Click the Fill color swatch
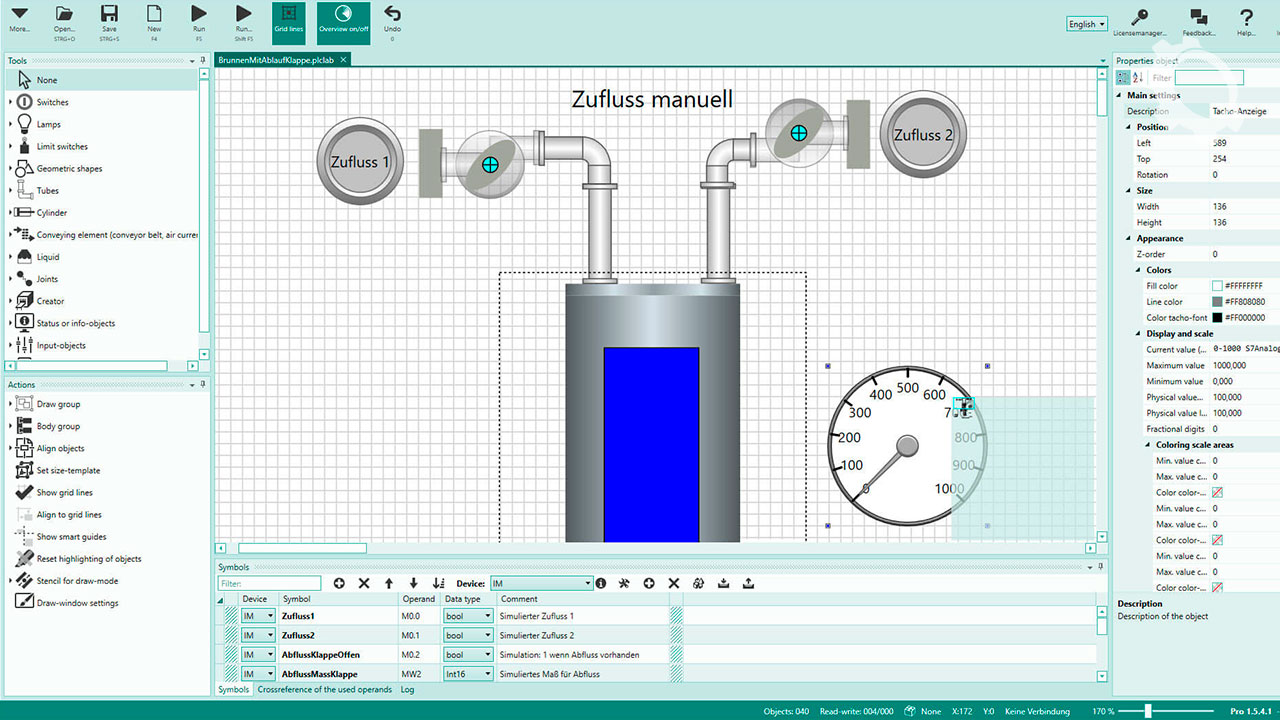1280x720 pixels. pyautogui.click(x=1217, y=286)
